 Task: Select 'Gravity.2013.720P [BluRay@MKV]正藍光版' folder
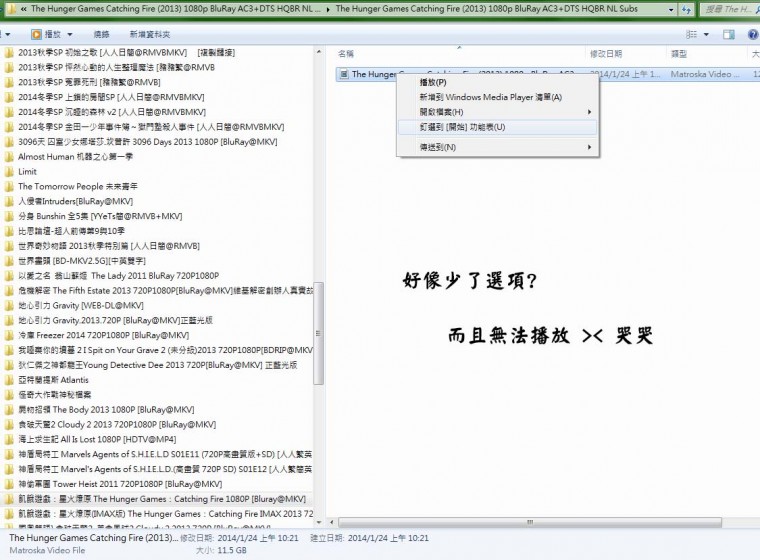(115, 320)
